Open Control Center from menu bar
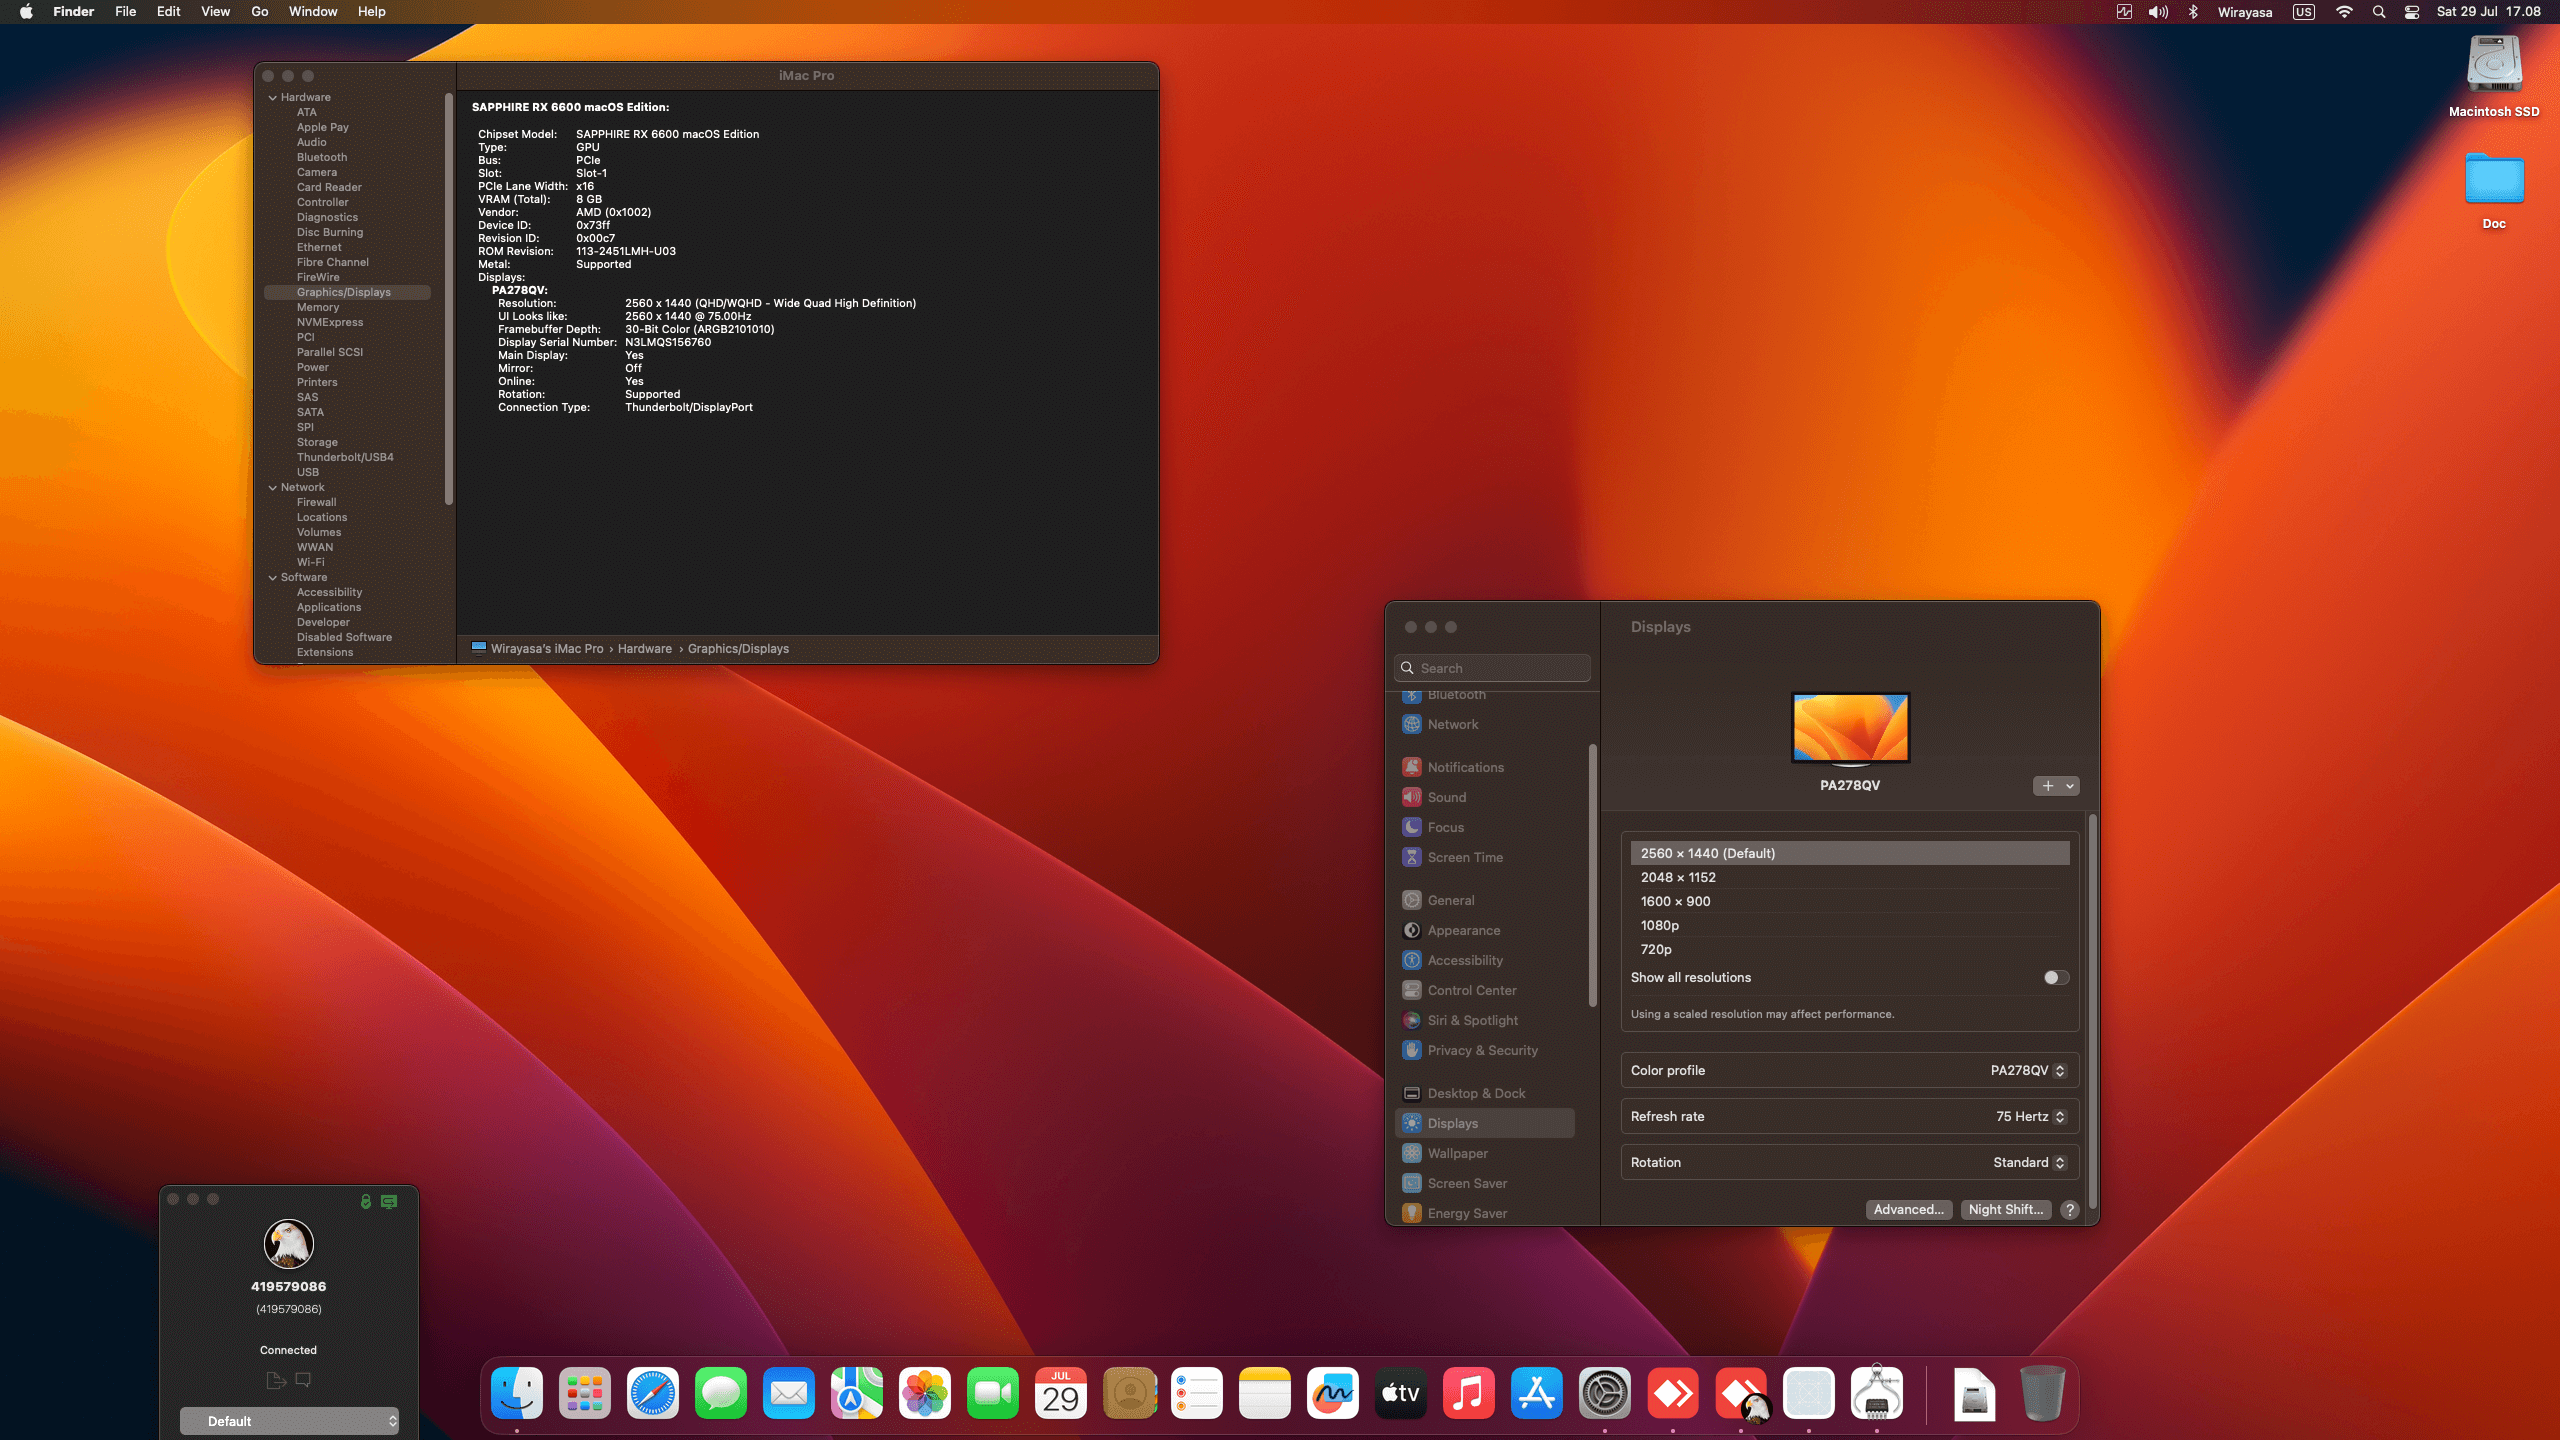This screenshot has height=1440, width=2560. (2412, 12)
